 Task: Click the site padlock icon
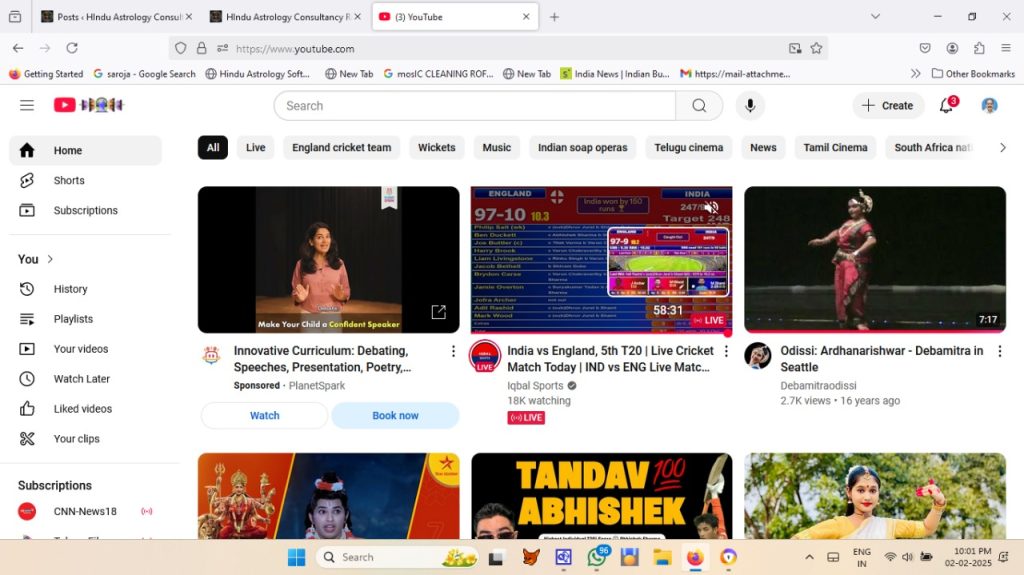[x=201, y=48]
